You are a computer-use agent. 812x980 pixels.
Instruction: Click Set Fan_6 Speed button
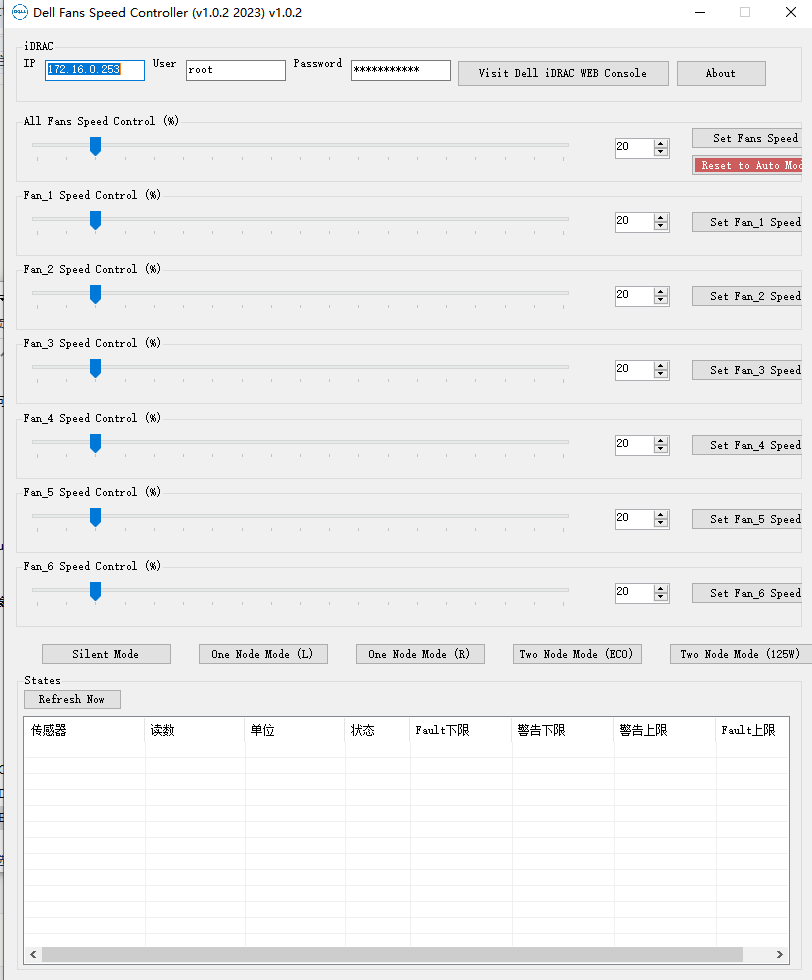point(747,592)
